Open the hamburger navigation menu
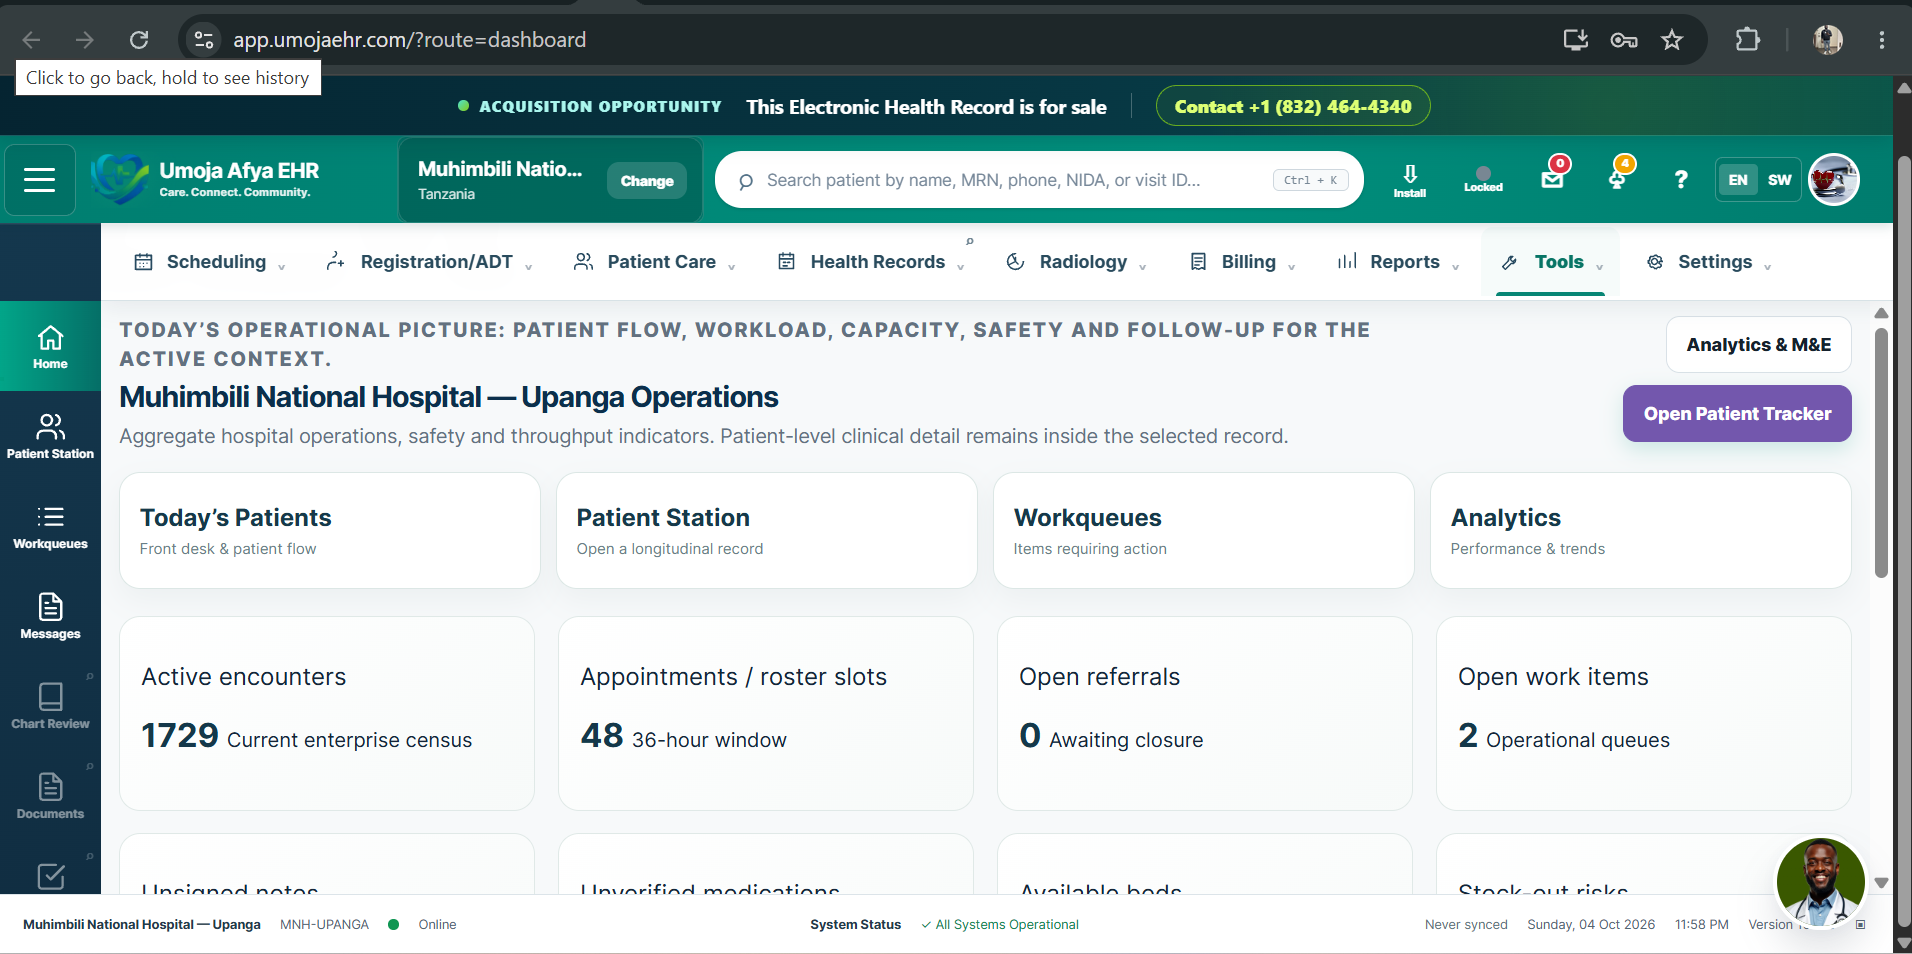The image size is (1912, 954). click(x=40, y=180)
